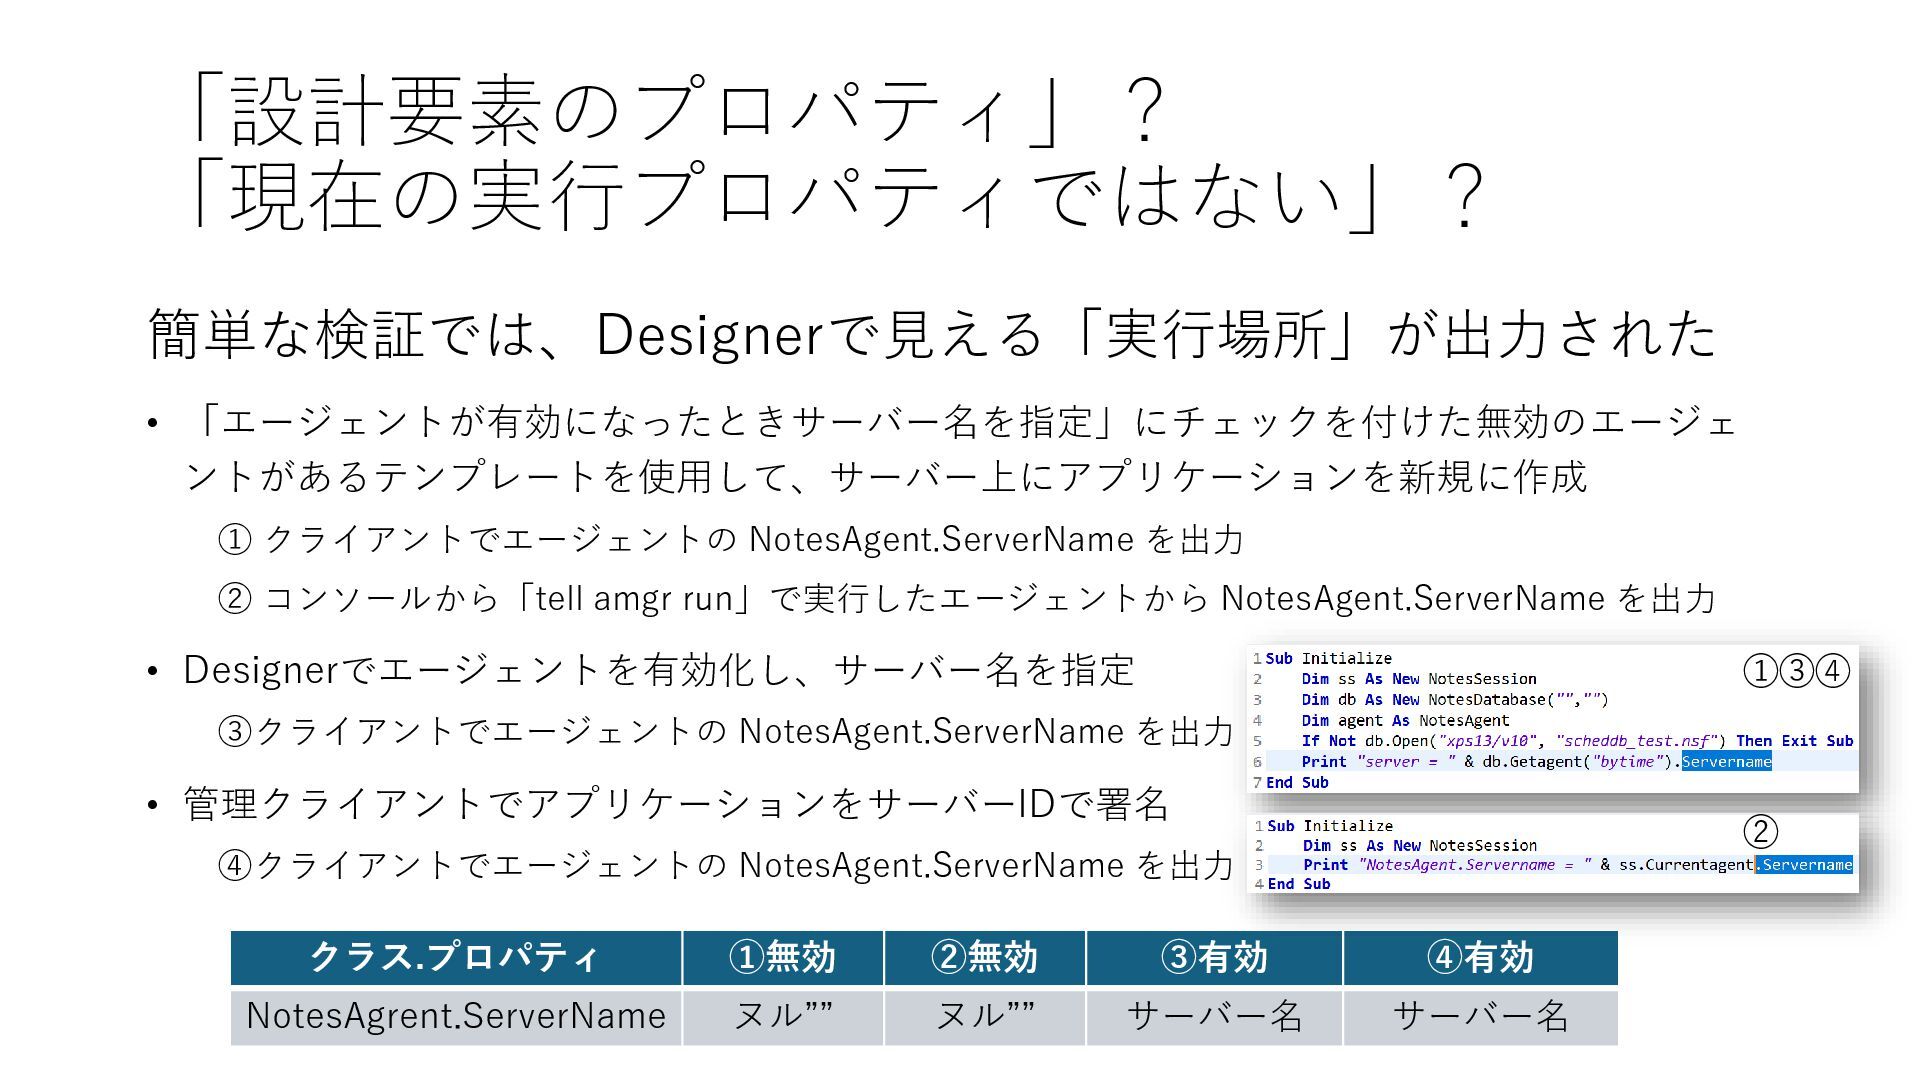This screenshot has width=1920, height=1080.
Task: Click the ①無効 column header
Action: pos(783,958)
